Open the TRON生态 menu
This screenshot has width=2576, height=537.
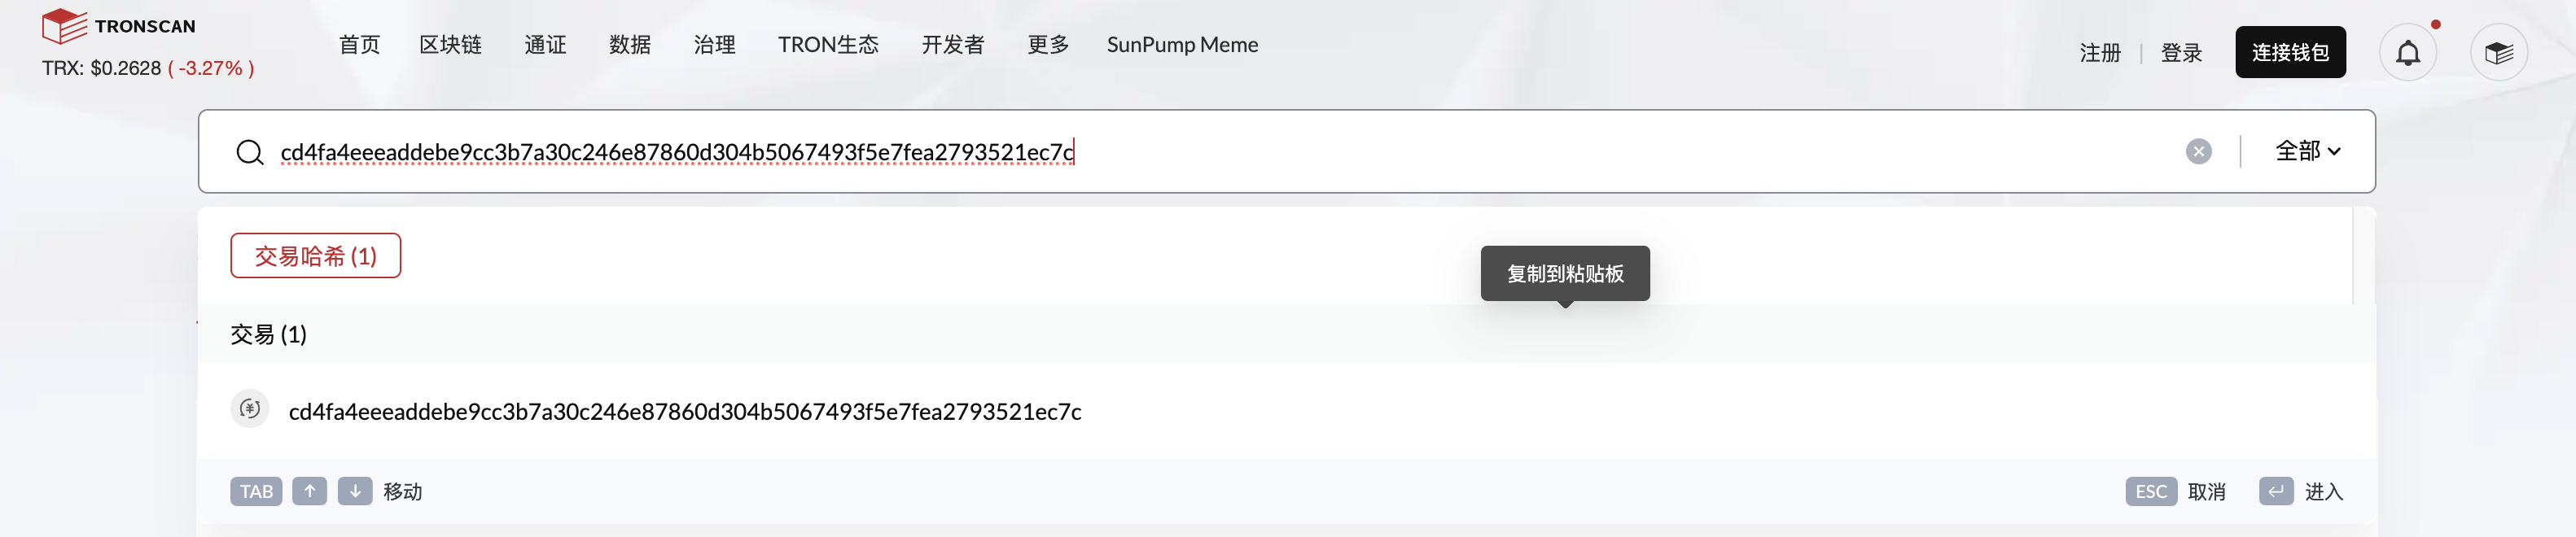[828, 45]
